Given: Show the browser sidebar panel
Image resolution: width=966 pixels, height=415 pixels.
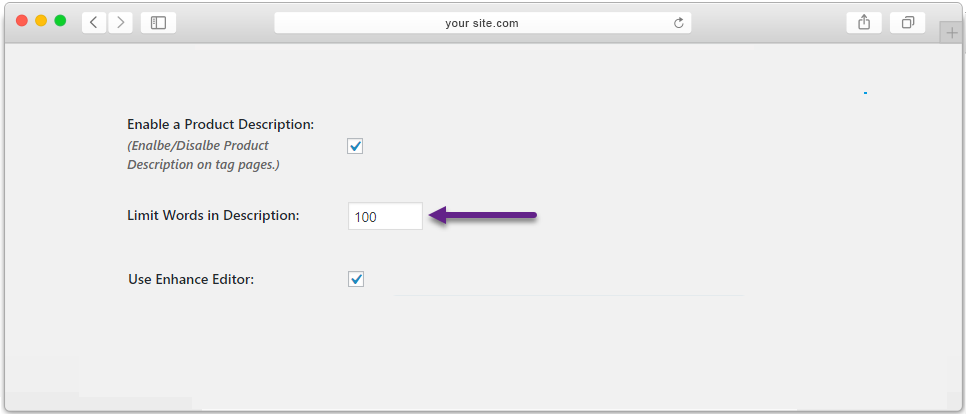Looking at the screenshot, I should (x=158, y=23).
